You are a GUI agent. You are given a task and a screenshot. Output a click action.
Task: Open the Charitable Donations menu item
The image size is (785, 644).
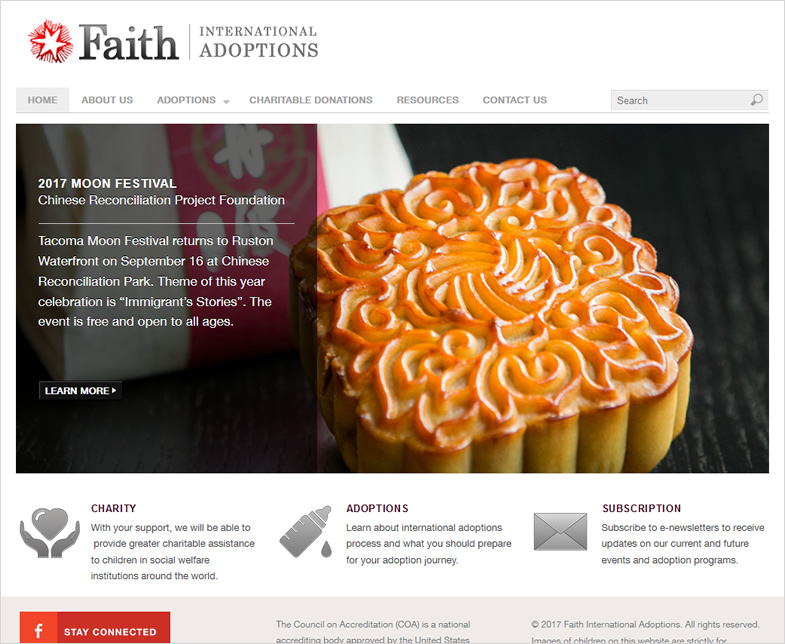(311, 100)
